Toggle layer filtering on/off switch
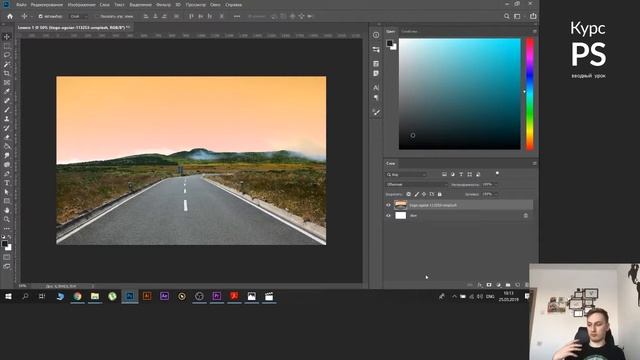 (x=497, y=173)
